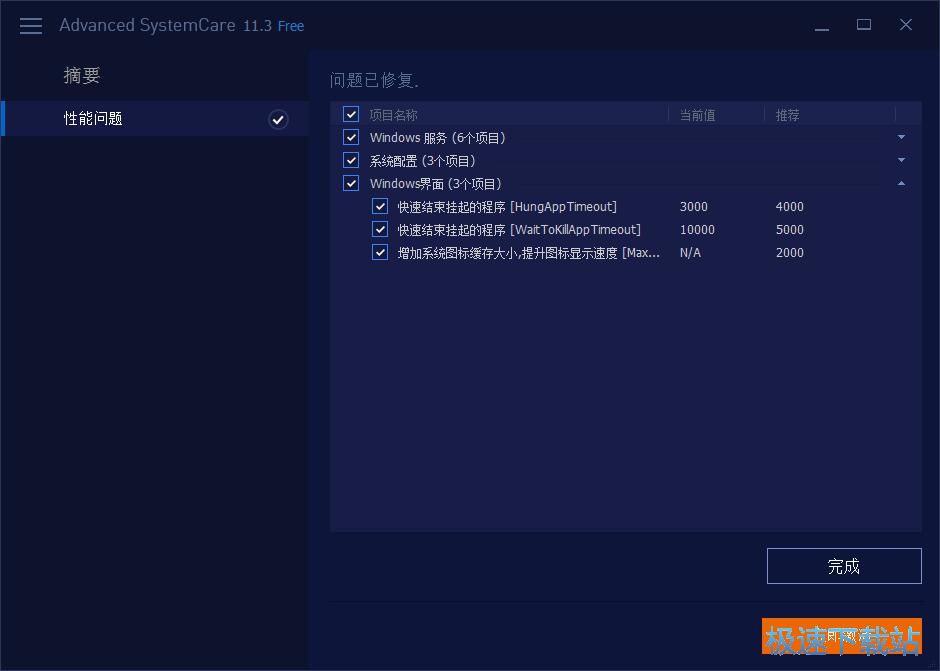
Task: Uncheck the Windows 服务 (6个项目) checkbox
Action: click(351, 137)
